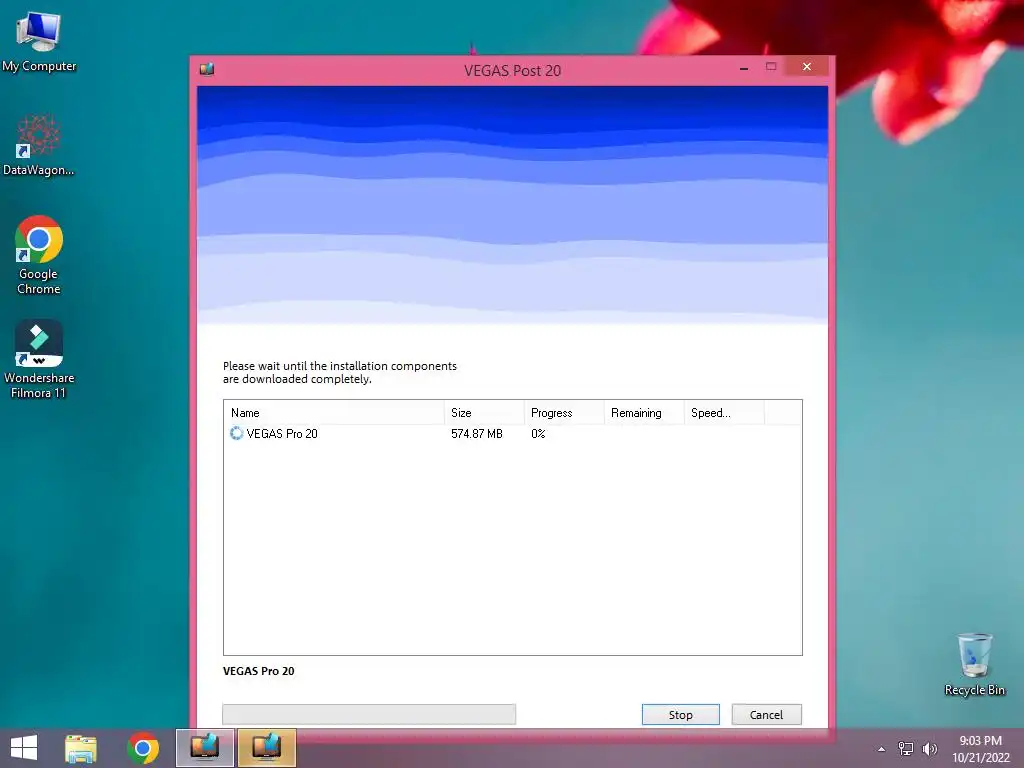Click the 0% progress value
The image size is (1024, 768).
[x=538, y=434]
